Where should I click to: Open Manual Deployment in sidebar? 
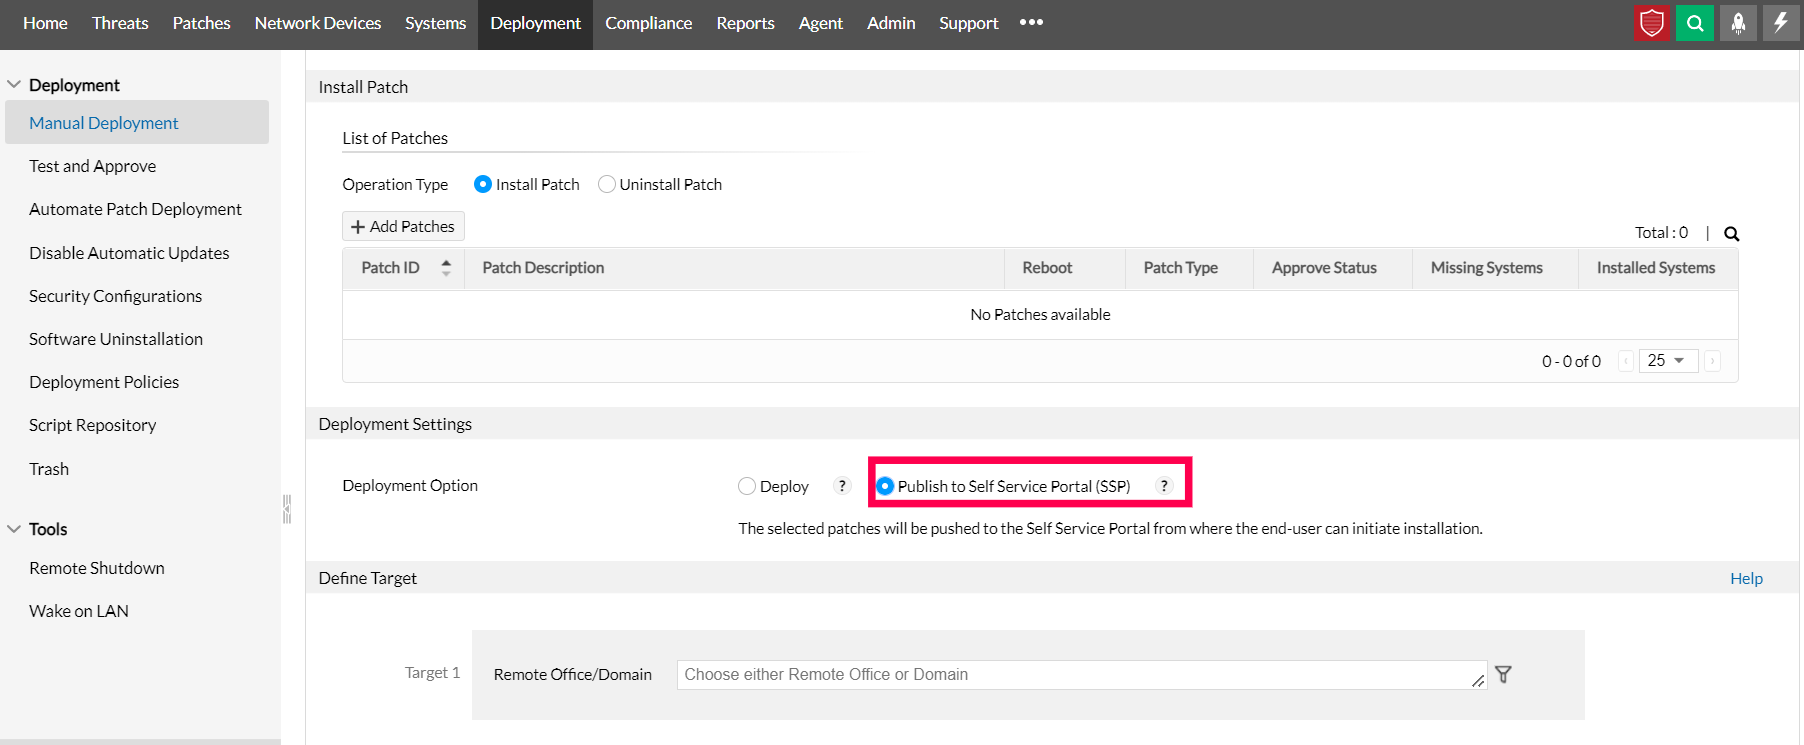pyautogui.click(x=137, y=123)
